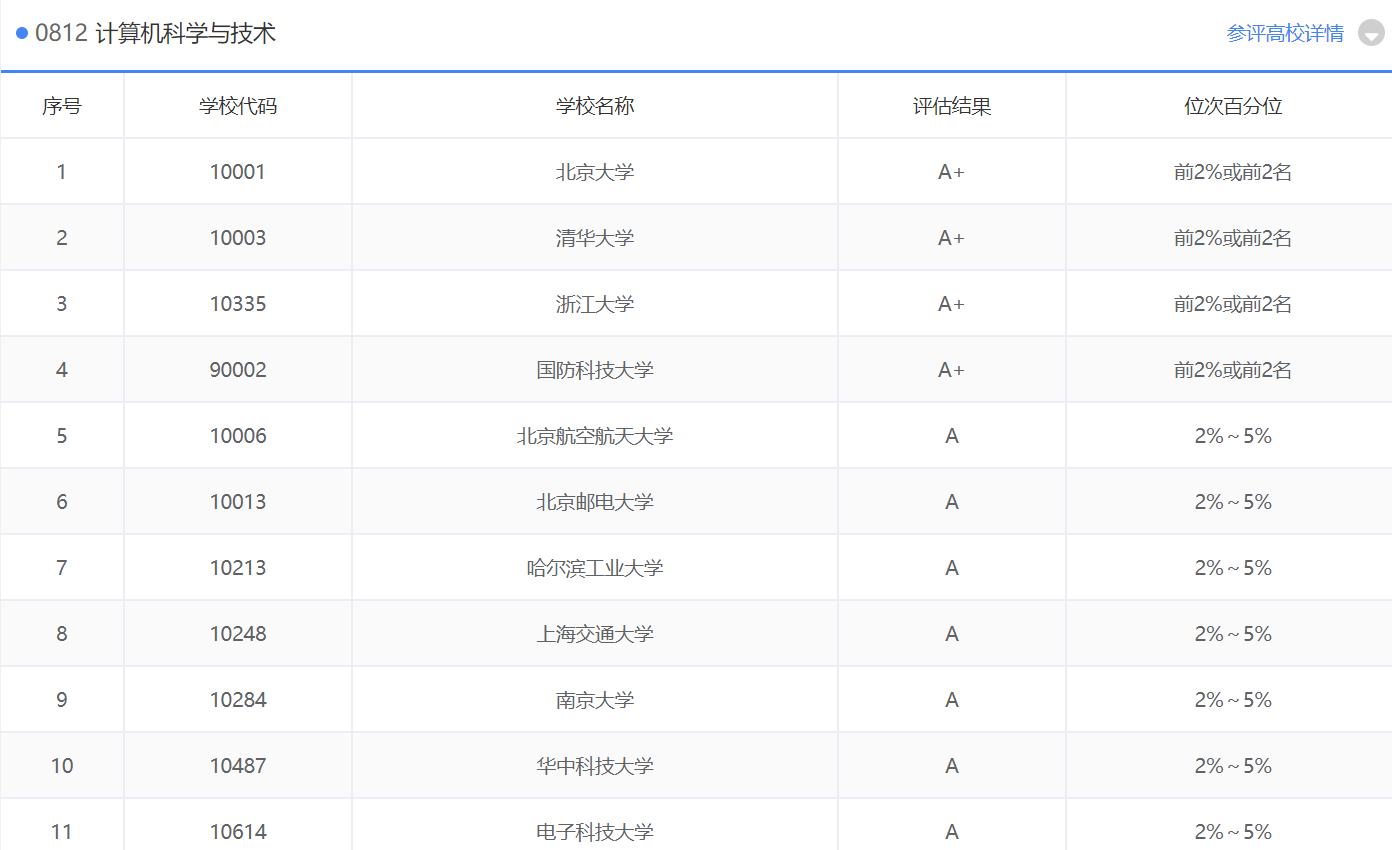Screen dimensions: 1392x850
Task: Click 2%~5% in the 上海交通大学 row
Action: (1233, 634)
